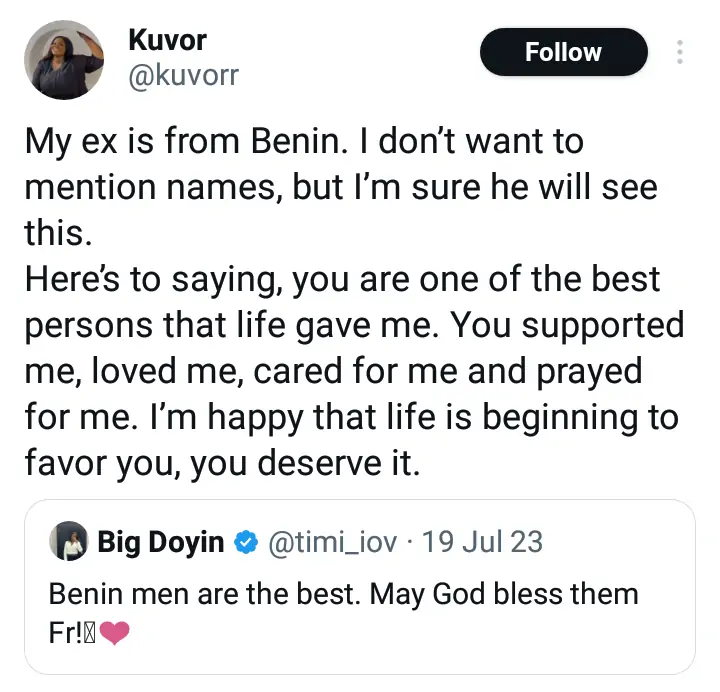Click the blue verified badge
This screenshot has width=720, height=692.
pyautogui.click(x=244, y=543)
